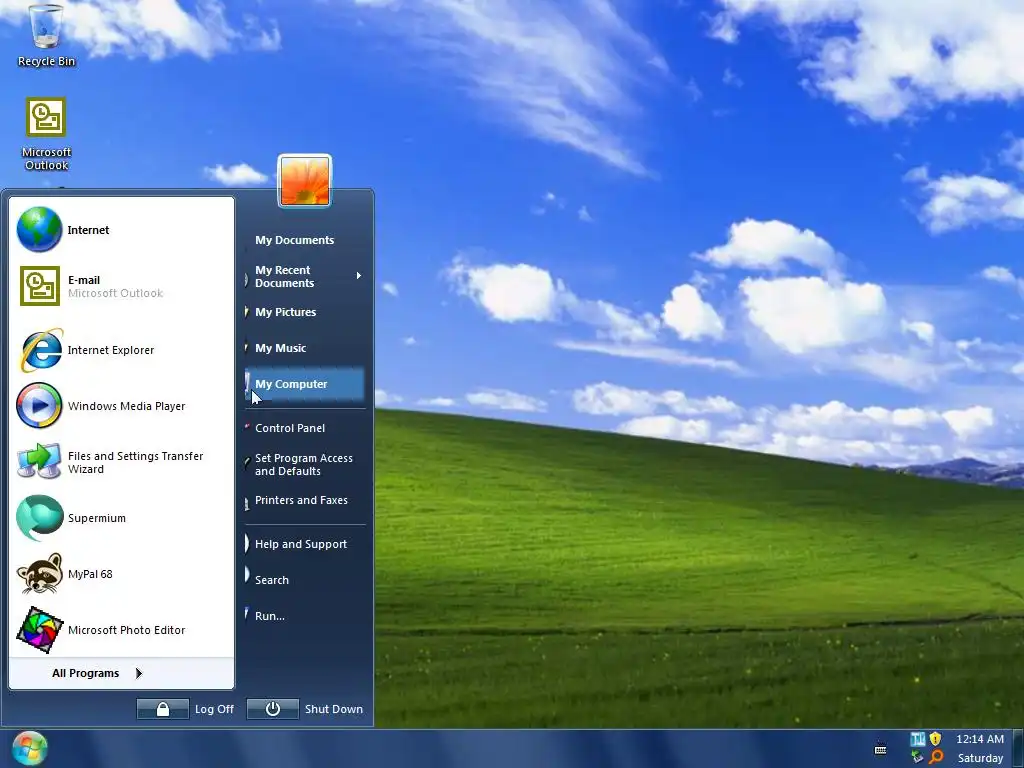Open the Internet globe entry in Start menu
The width and height of the screenshot is (1024, 768).
[121, 230]
